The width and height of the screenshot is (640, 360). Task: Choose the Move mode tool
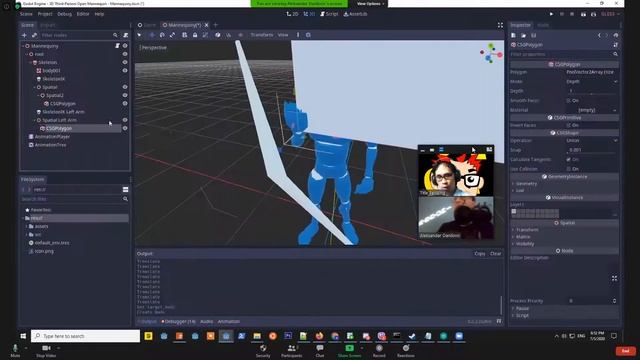(152, 35)
